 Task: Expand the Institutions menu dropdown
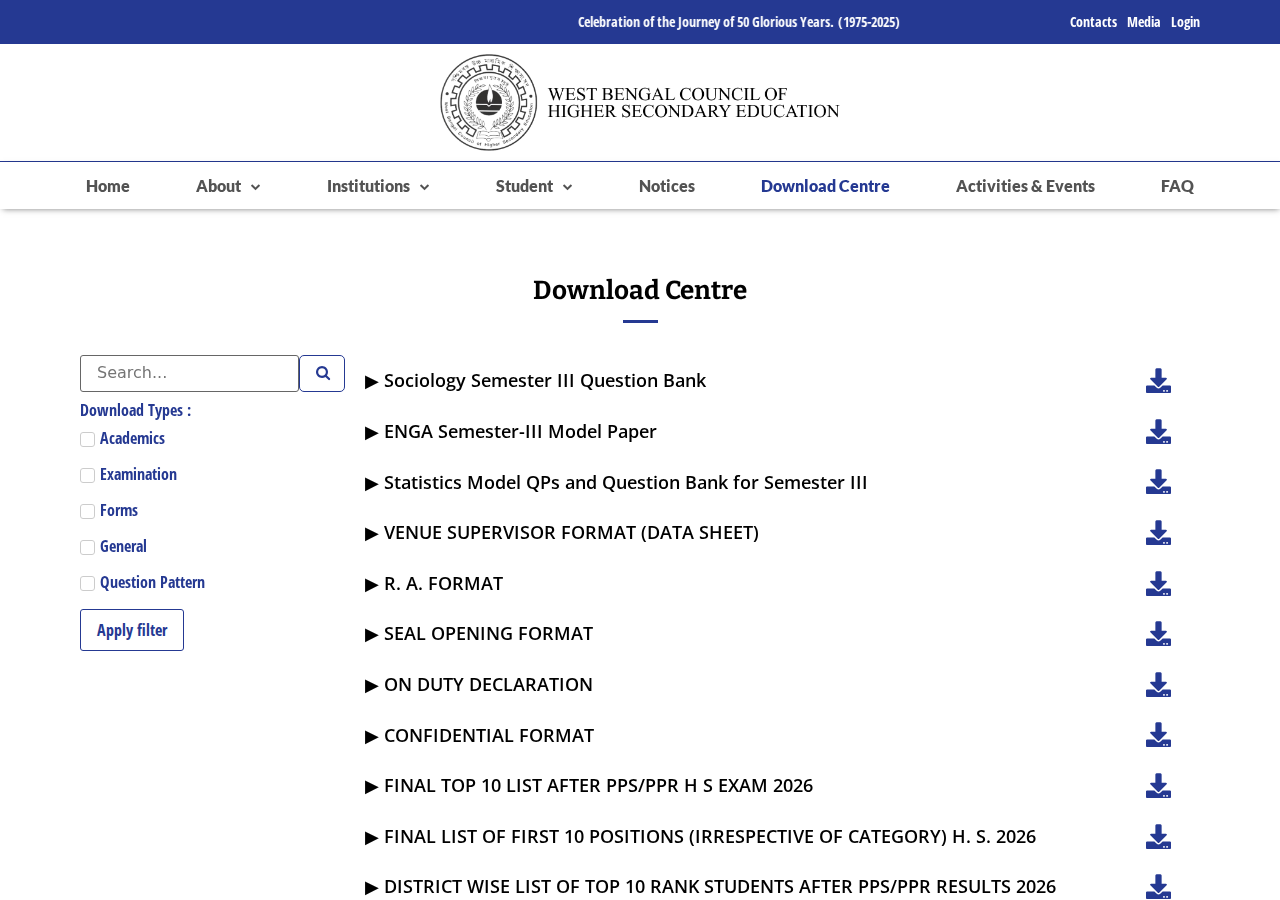pyautogui.click(x=378, y=186)
